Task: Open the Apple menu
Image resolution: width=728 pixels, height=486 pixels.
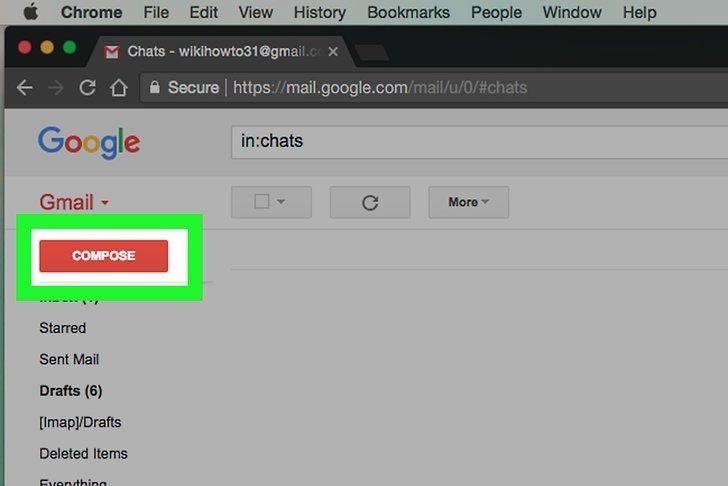Action: pos(31,12)
